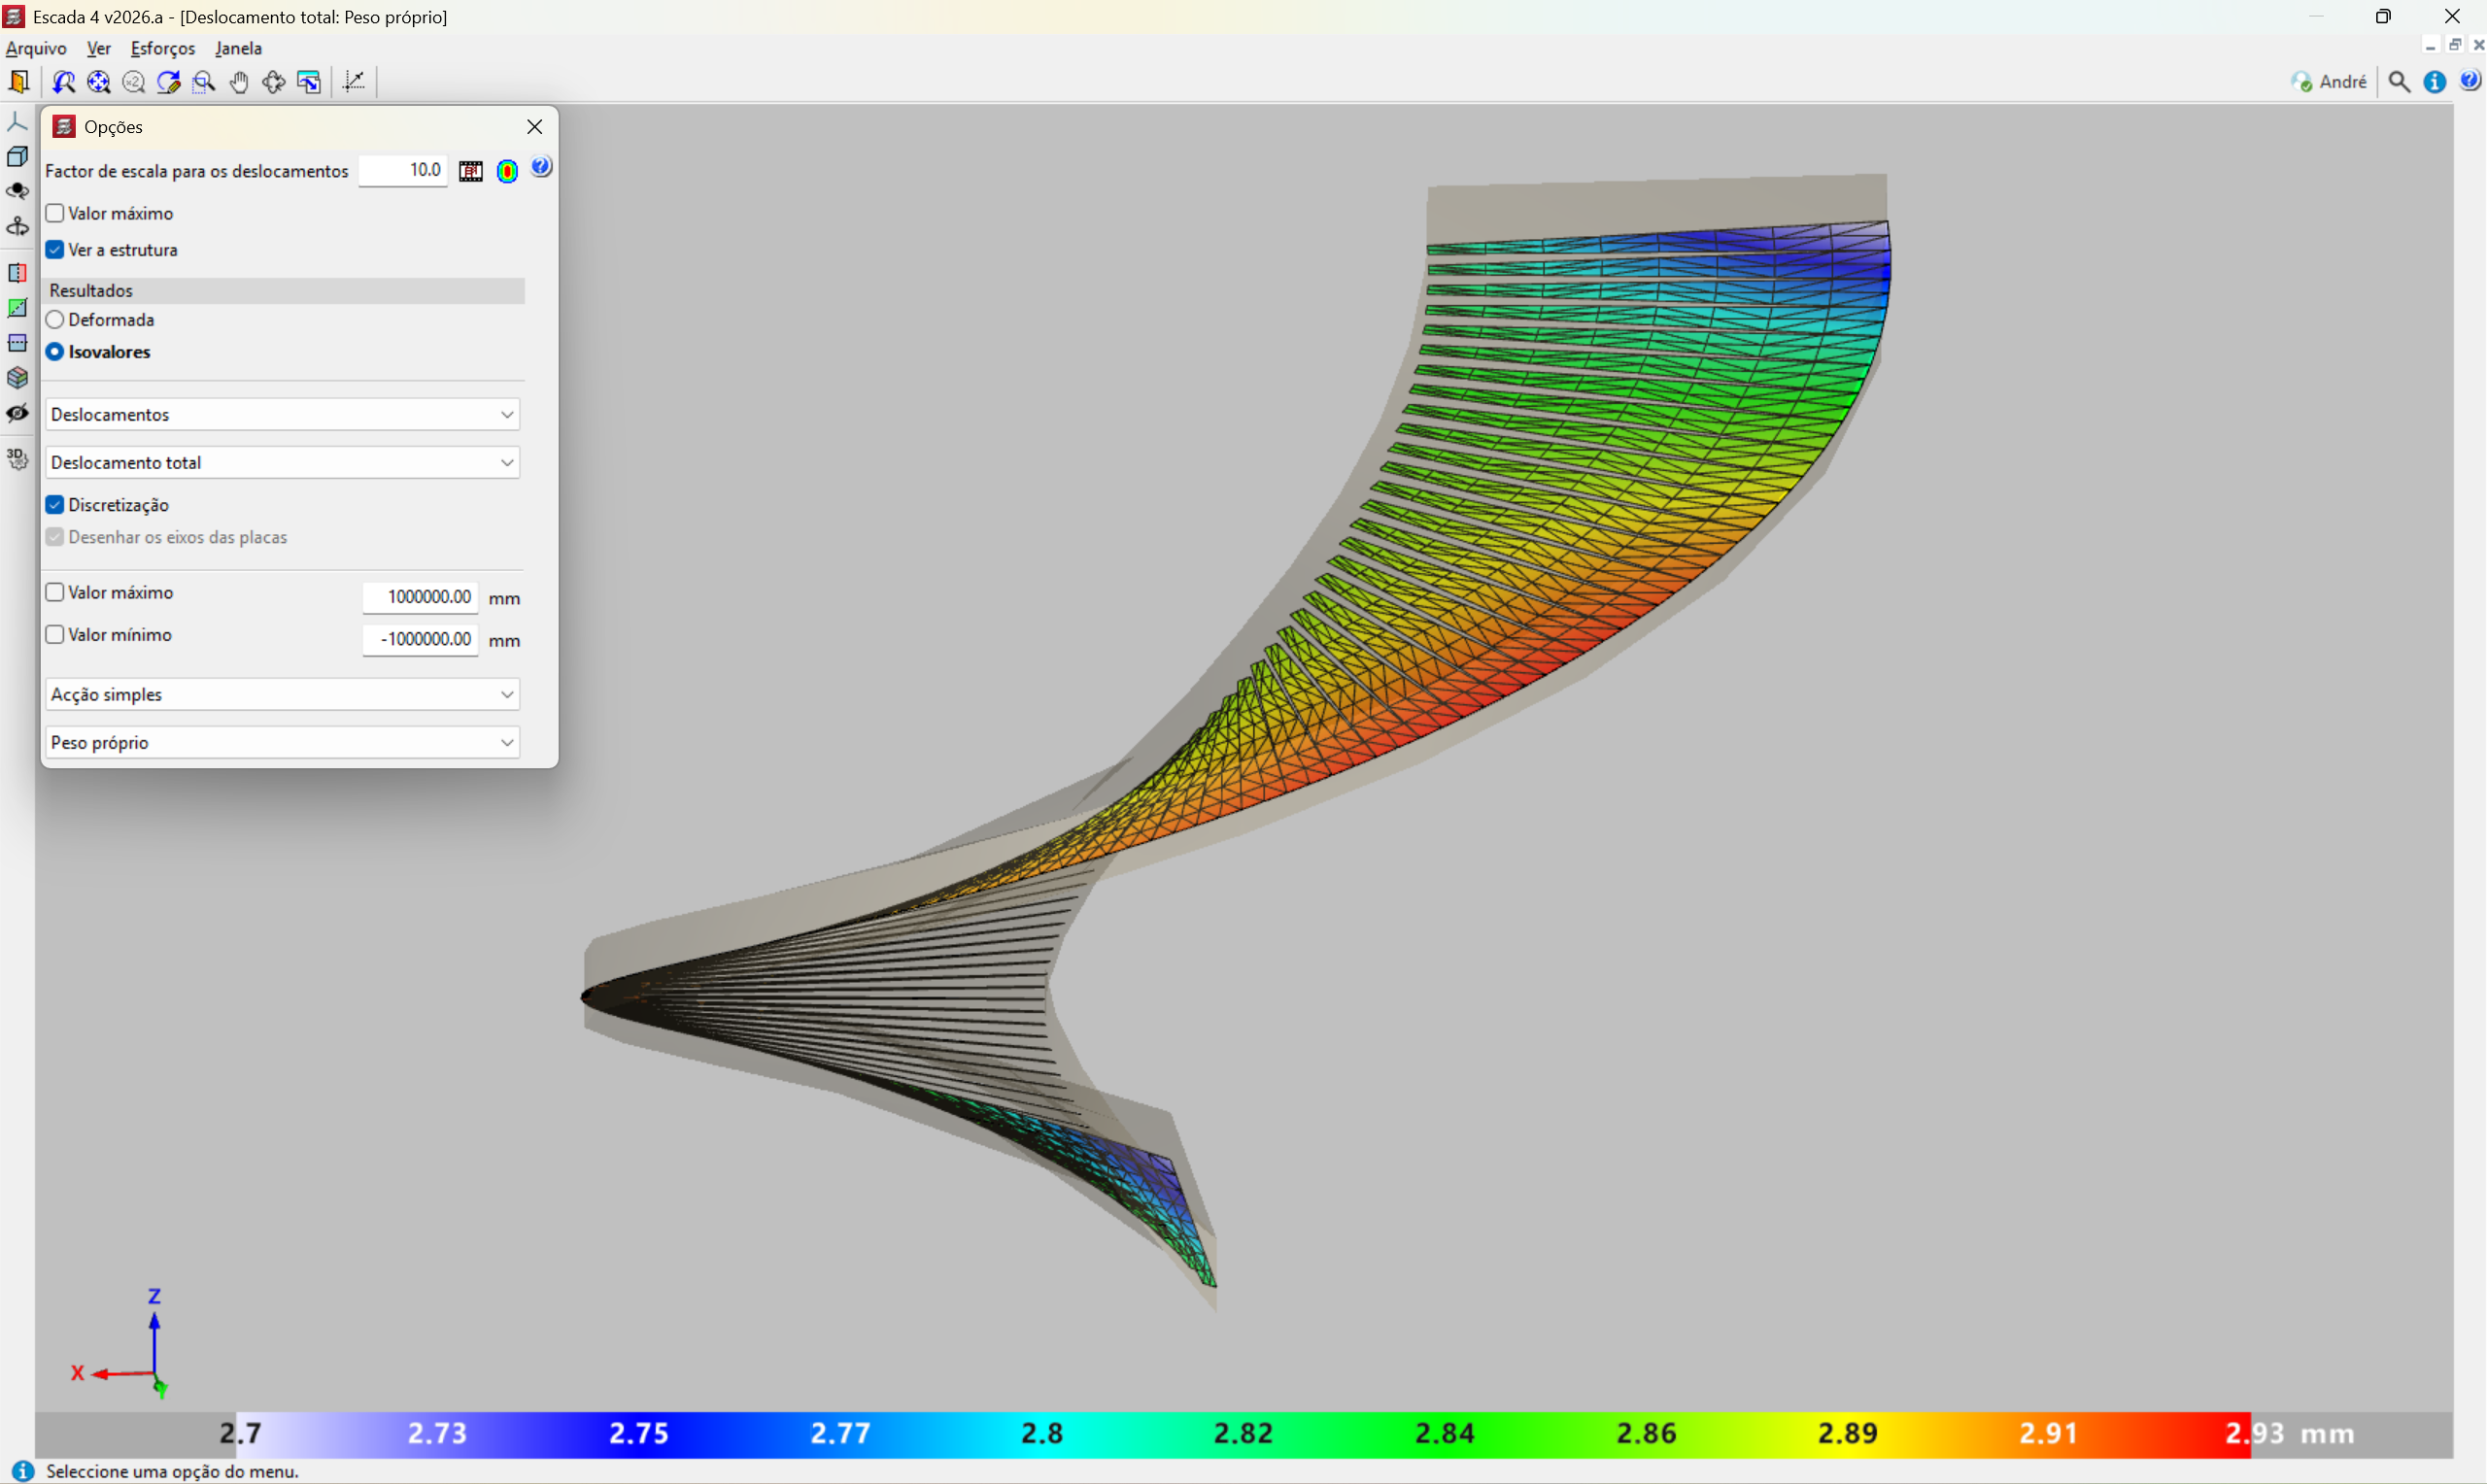Open the Arquivo menu
Viewport: 2487px width, 1484px height.
(x=36, y=48)
